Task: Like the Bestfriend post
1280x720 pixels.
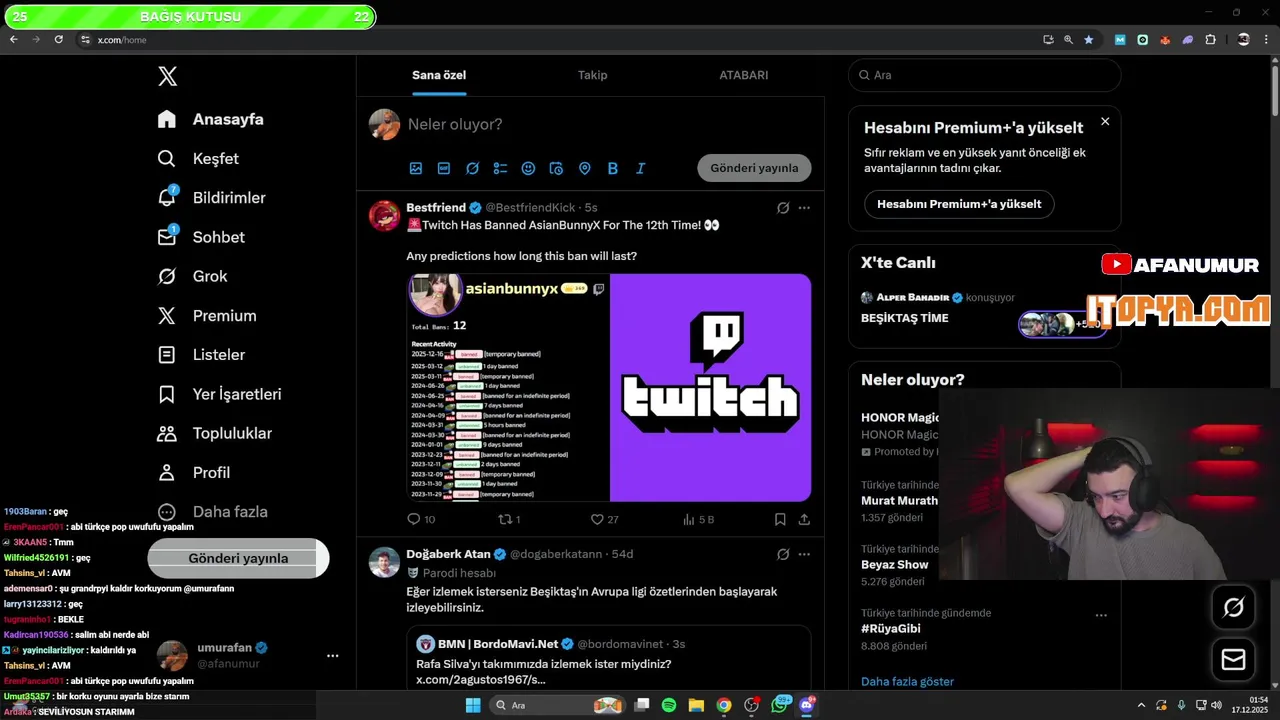Action: (604, 519)
